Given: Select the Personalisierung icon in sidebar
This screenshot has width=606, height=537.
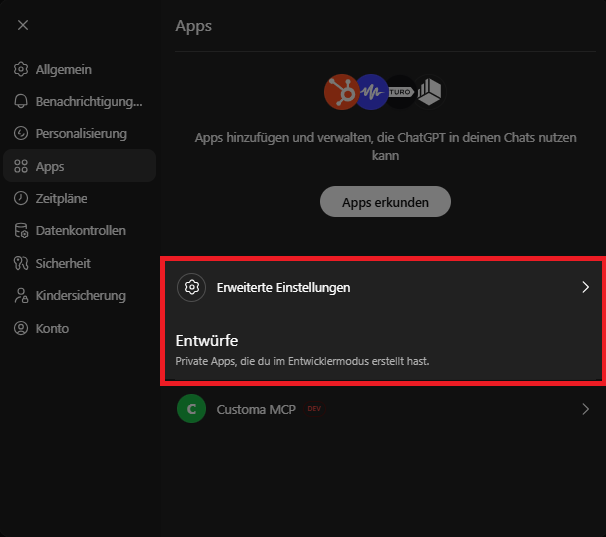Looking at the screenshot, I should click(21, 133).
